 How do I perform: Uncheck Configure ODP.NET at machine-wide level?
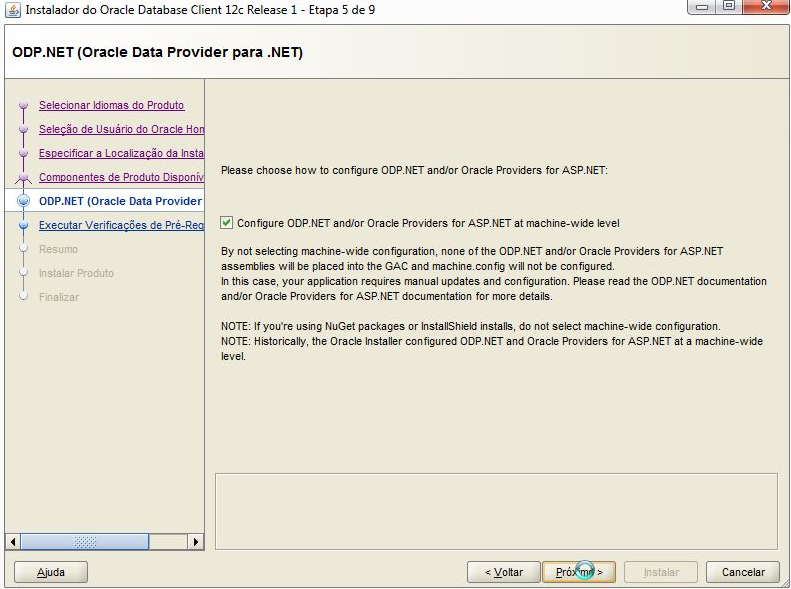click(x=227, y=222)
